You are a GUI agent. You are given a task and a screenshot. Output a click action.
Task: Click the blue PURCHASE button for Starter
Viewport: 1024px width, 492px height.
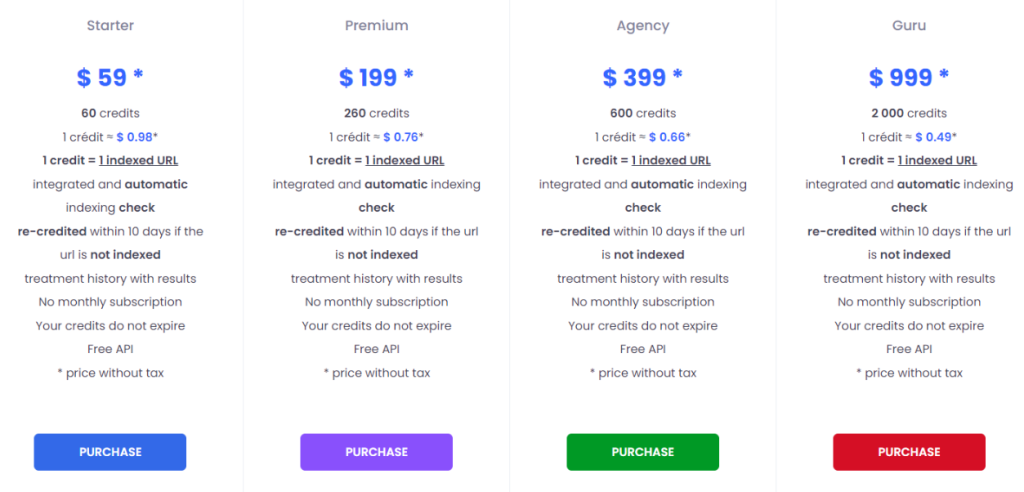pos(110,452)
